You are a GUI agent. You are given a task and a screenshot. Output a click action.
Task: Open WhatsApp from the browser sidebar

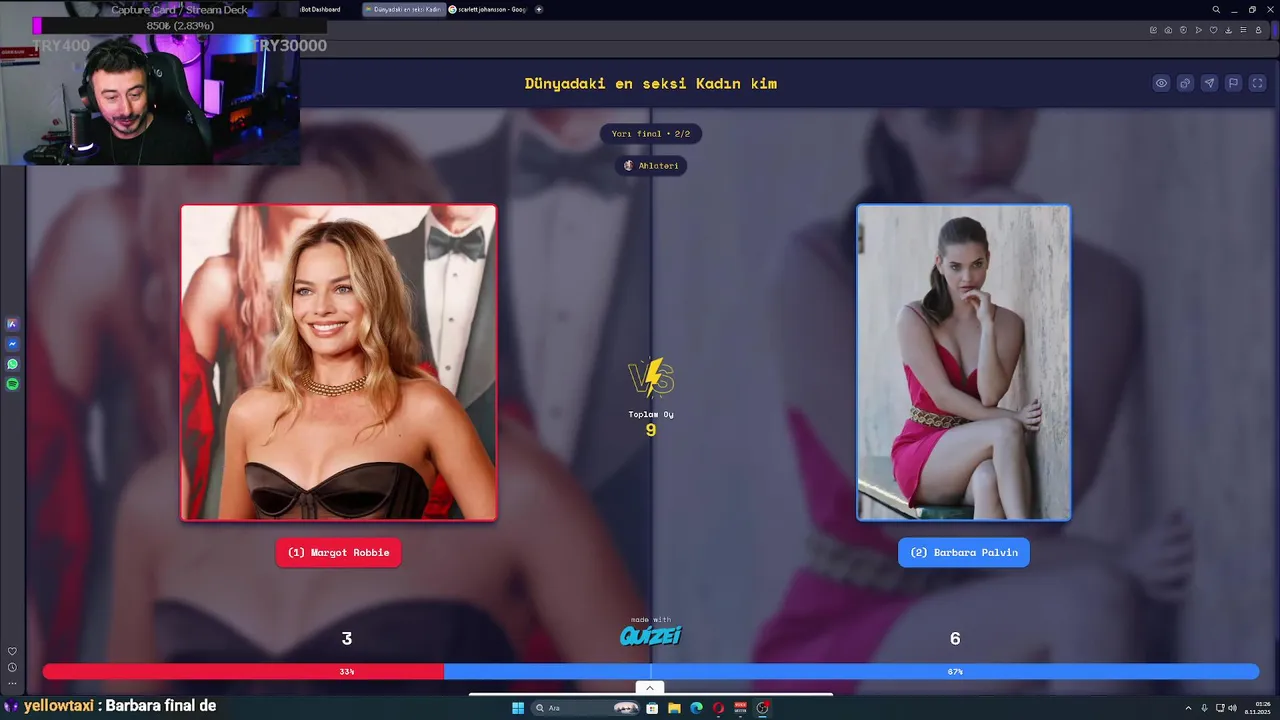click(x=12, y=364)
